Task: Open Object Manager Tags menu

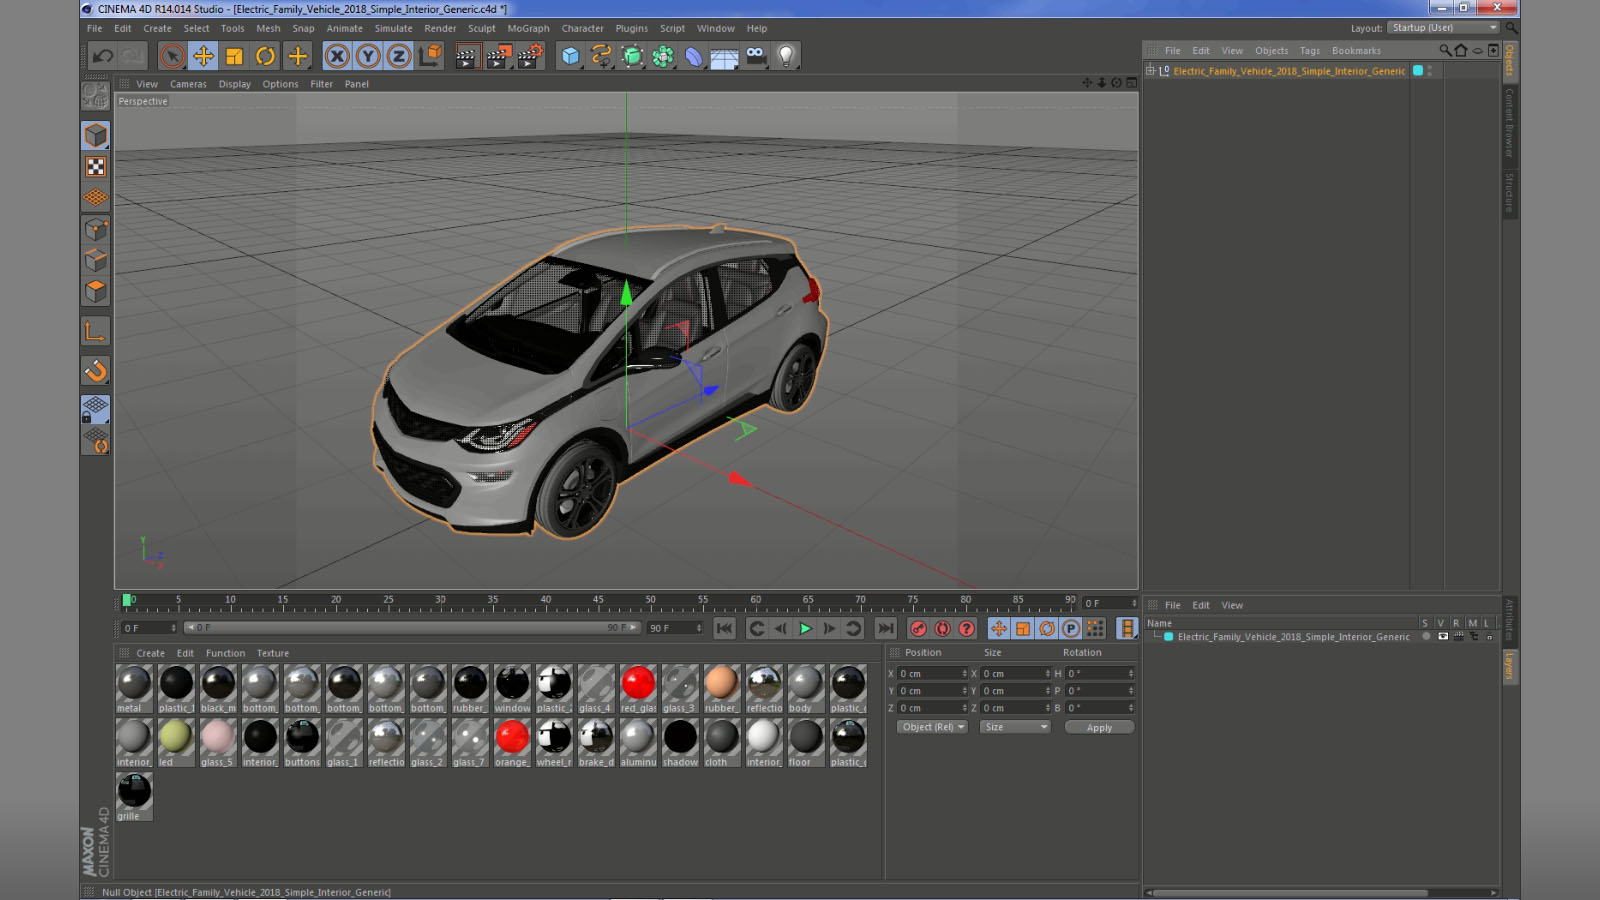Action: pos(1309,51)
